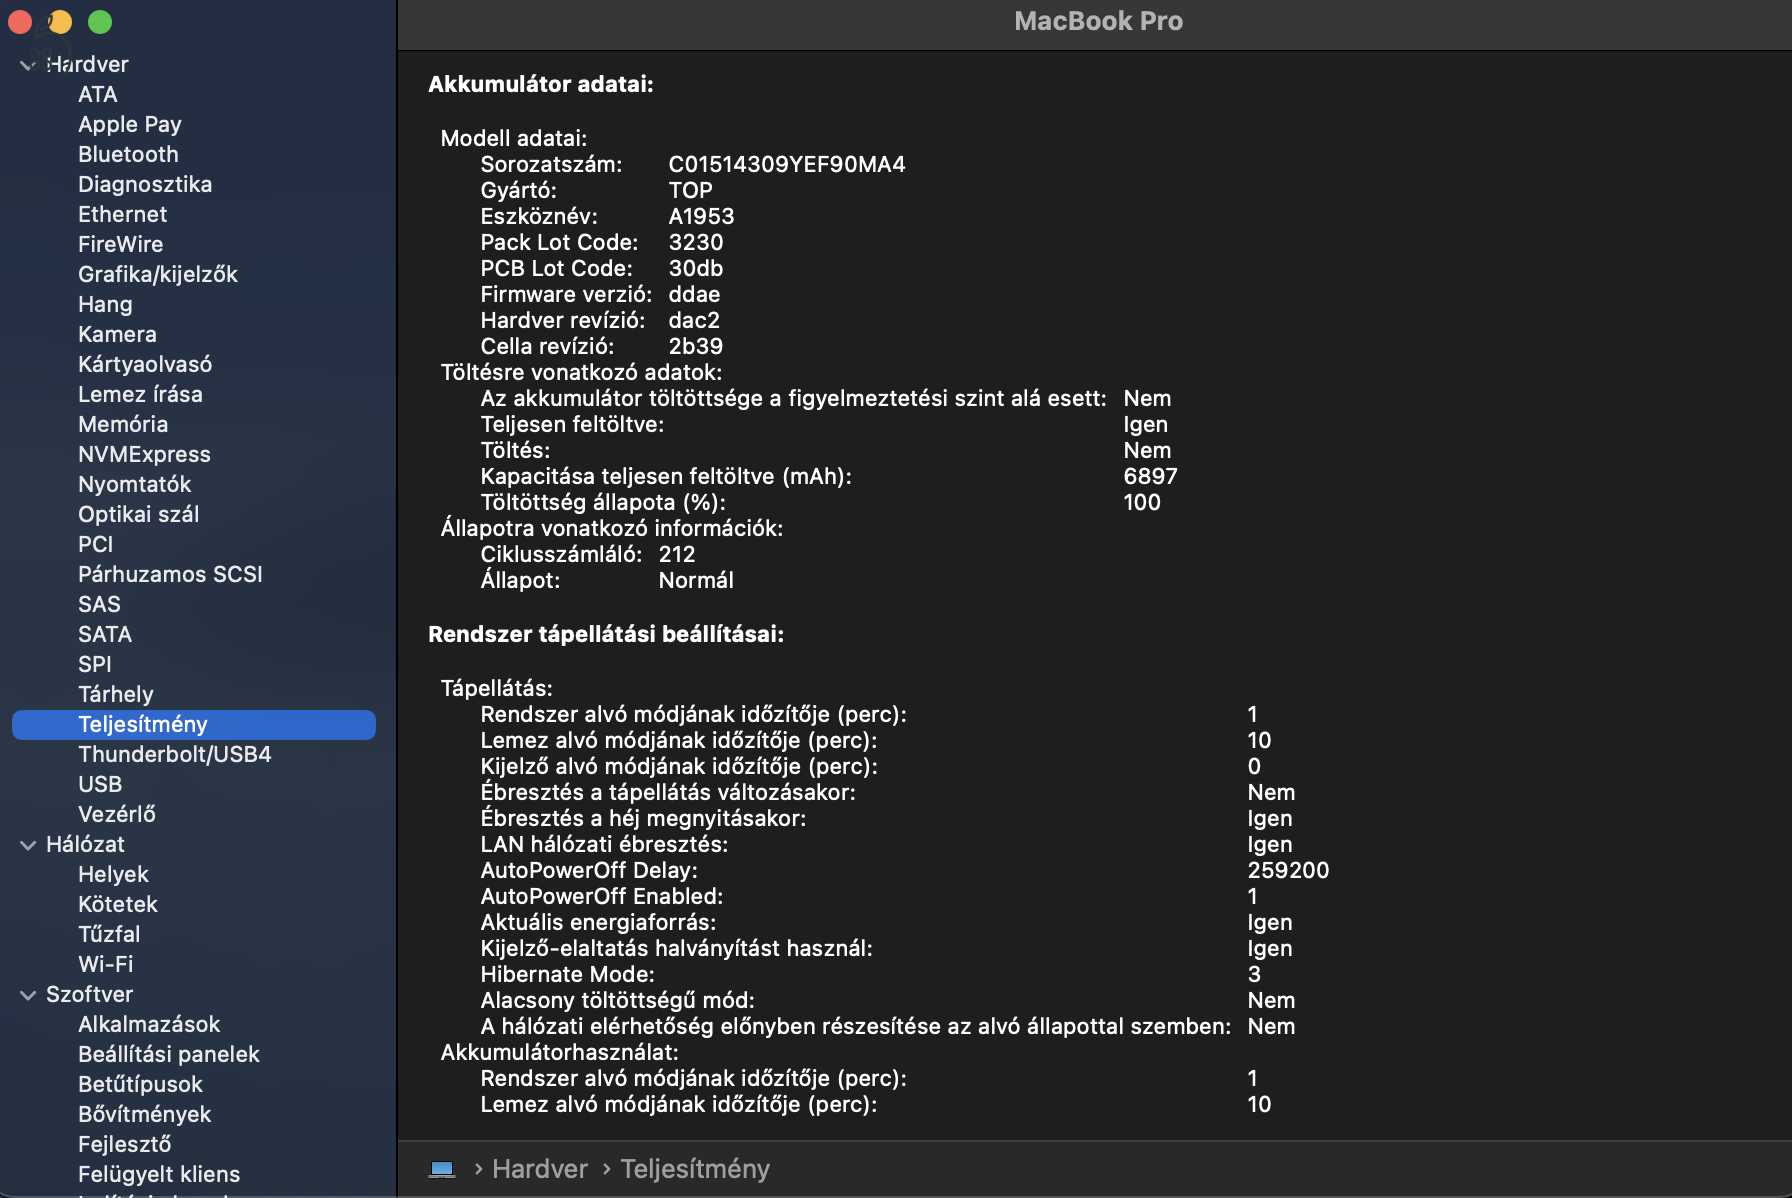Select Kamera in the sidebar
The image size is (1792, 1198).
tap(117, 334)
